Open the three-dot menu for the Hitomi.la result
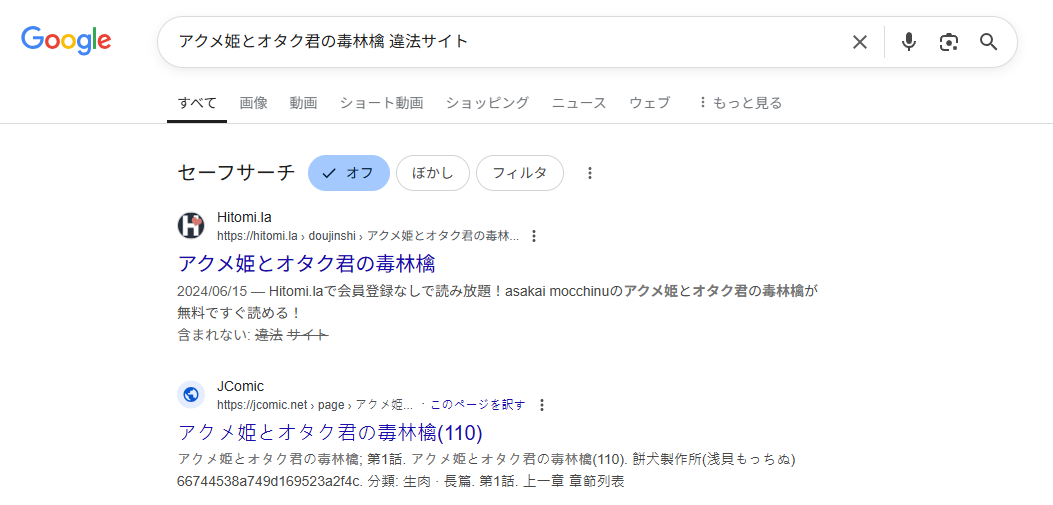1053x505 pixels. pyautogui.click(x=534, y=236)
